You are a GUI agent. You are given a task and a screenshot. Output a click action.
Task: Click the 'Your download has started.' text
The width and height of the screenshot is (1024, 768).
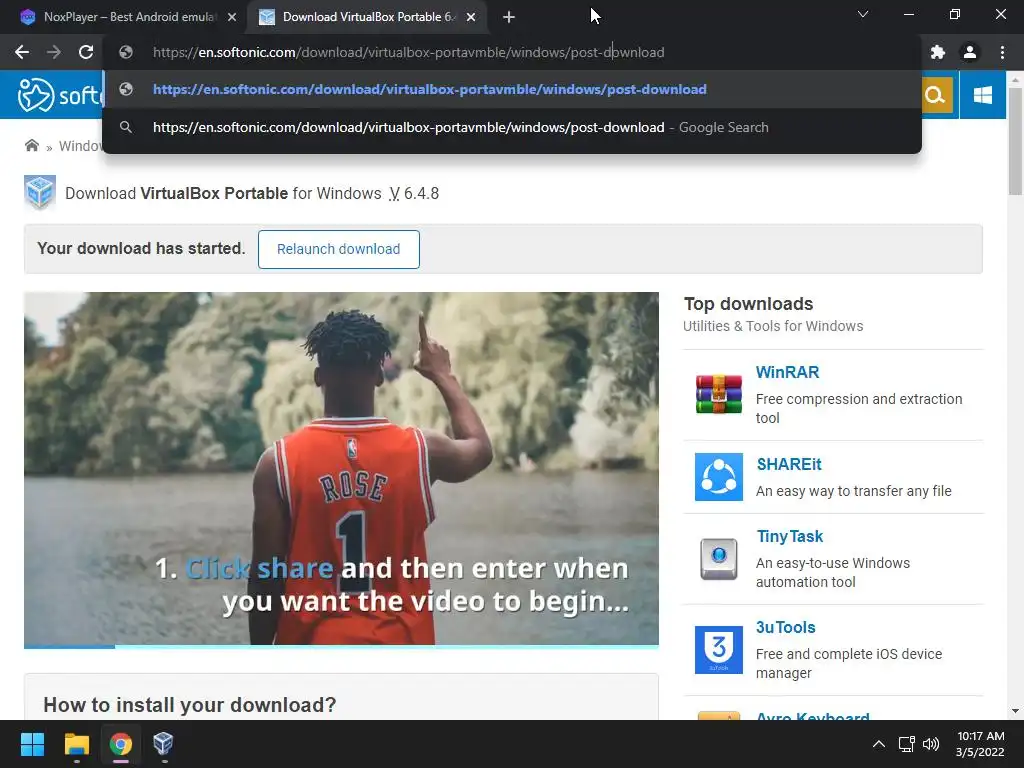(x=141, y=248)
